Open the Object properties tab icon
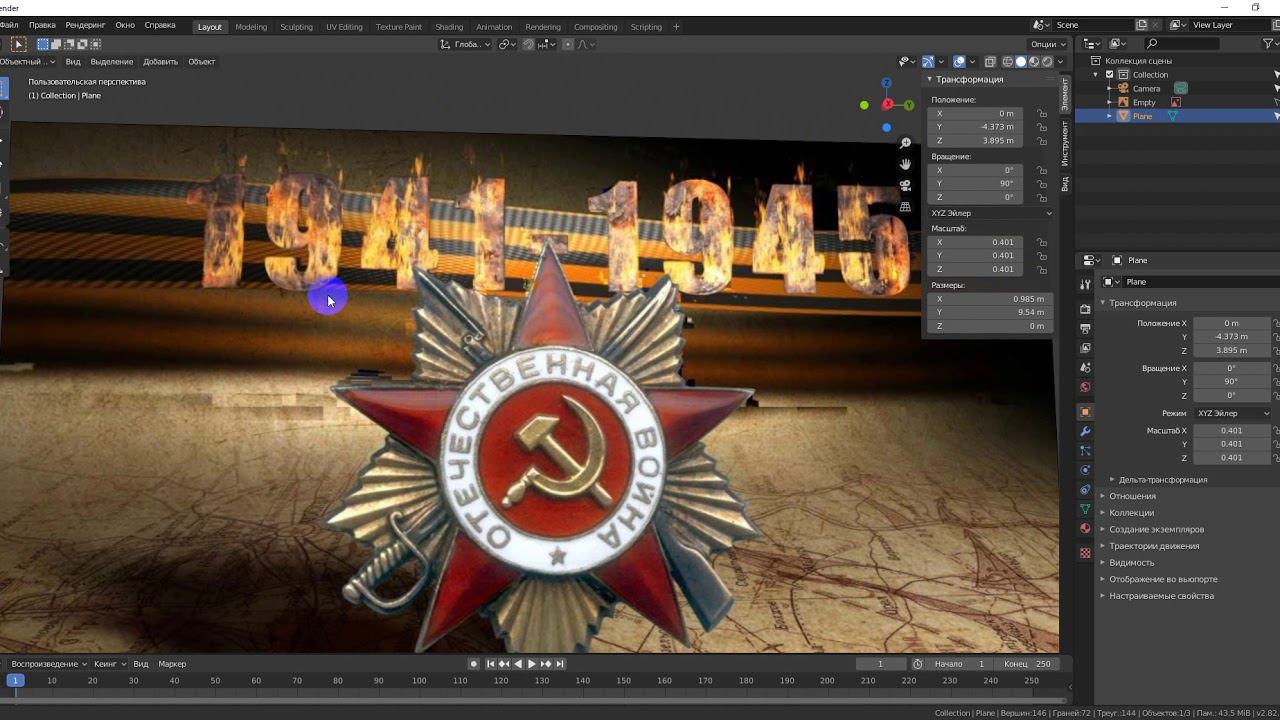This screenshot has width=1280, height=720. coord(1085,412)
